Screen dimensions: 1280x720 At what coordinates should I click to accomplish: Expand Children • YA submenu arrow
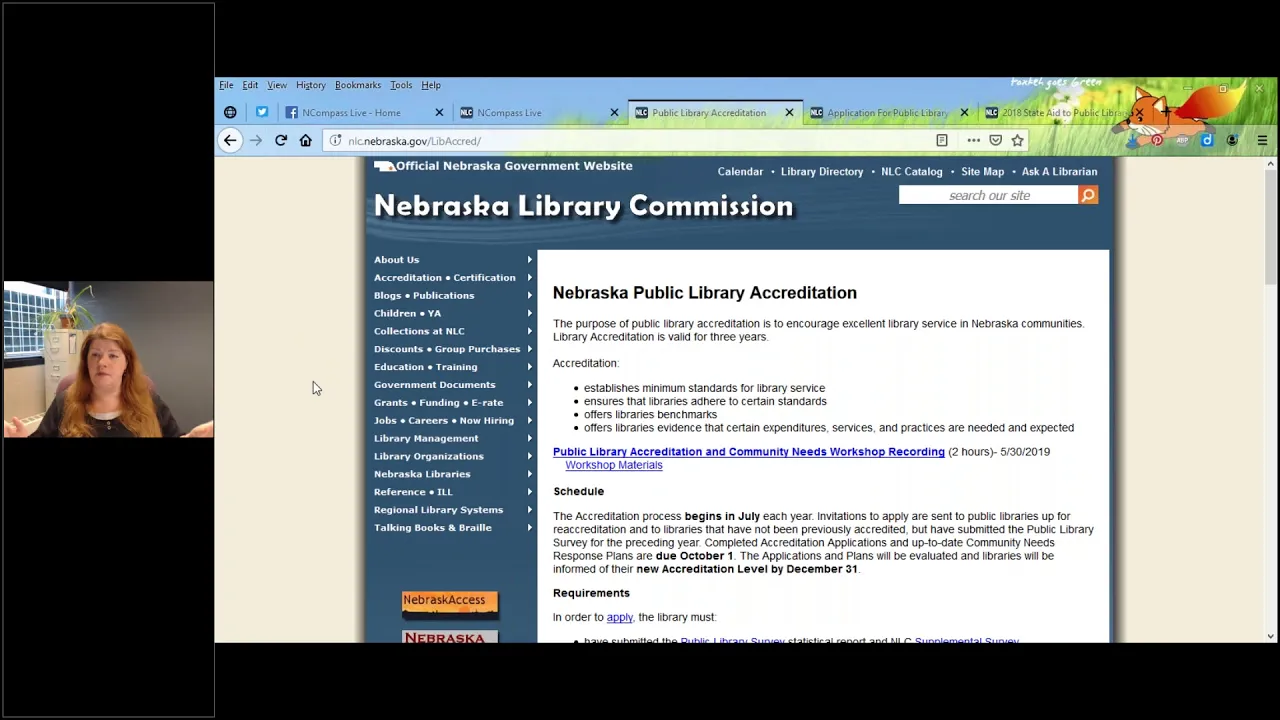(x=530, y=314)
